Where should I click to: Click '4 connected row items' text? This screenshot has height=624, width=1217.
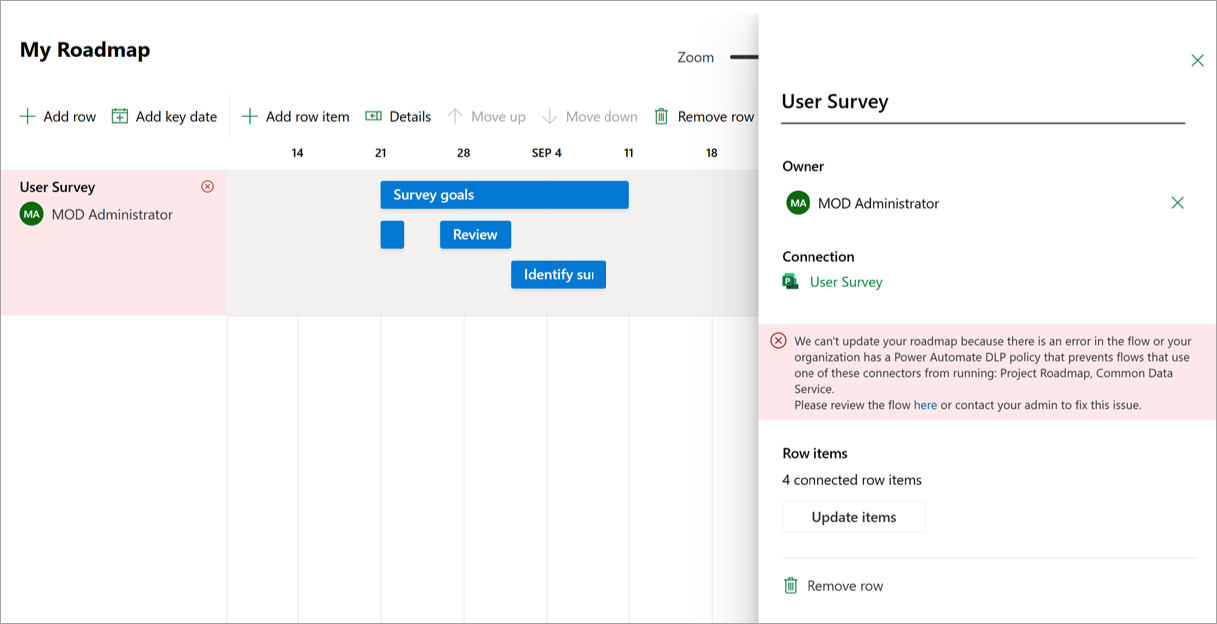coord(852,480)
